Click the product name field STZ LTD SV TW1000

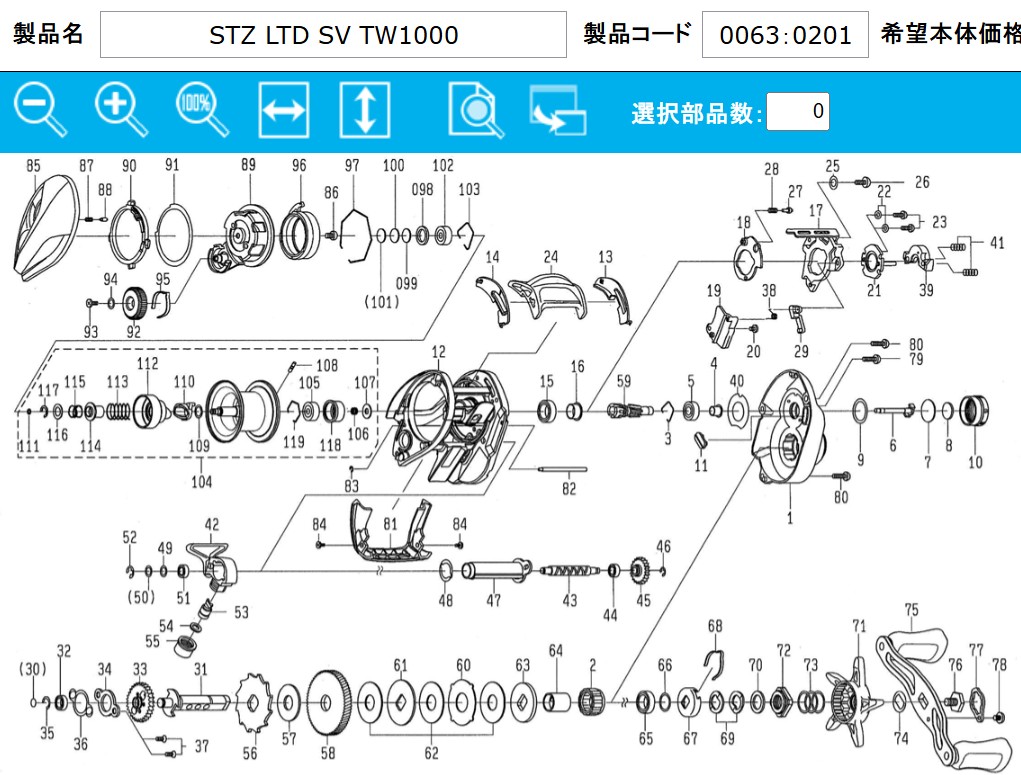coord(333,35)
